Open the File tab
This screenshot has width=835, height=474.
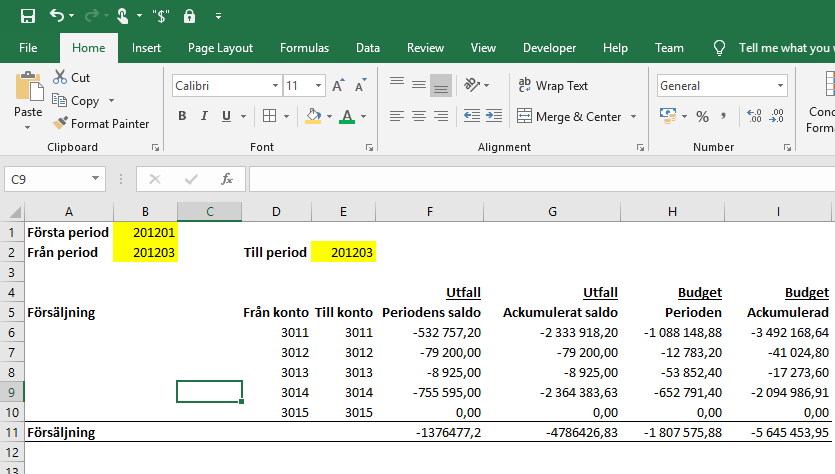28,48
